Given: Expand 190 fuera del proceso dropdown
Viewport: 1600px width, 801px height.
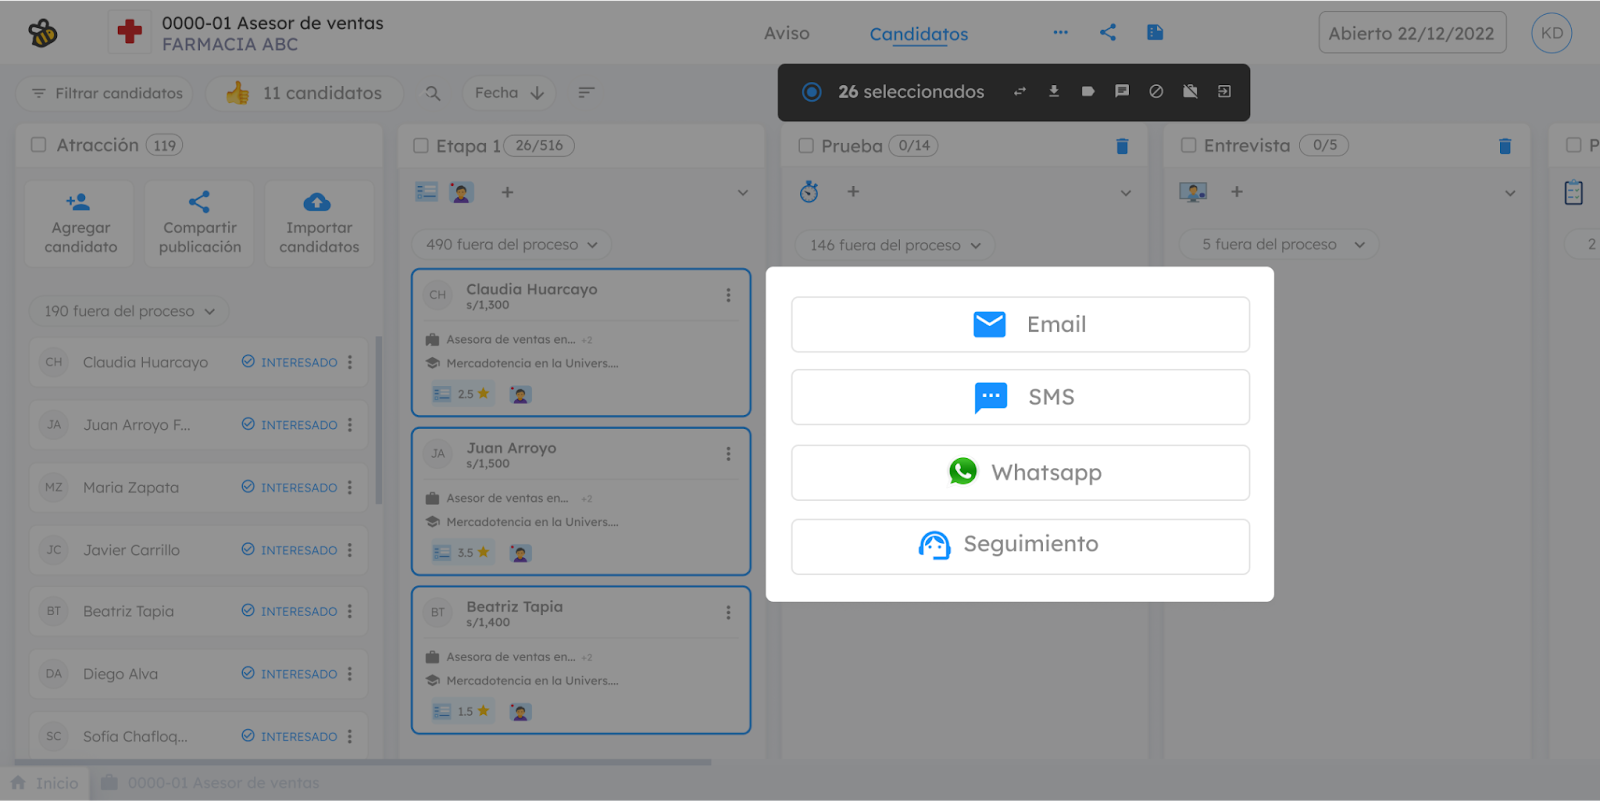Looking at the screenshot, I should pyautogui.click(x=130, y=311).
